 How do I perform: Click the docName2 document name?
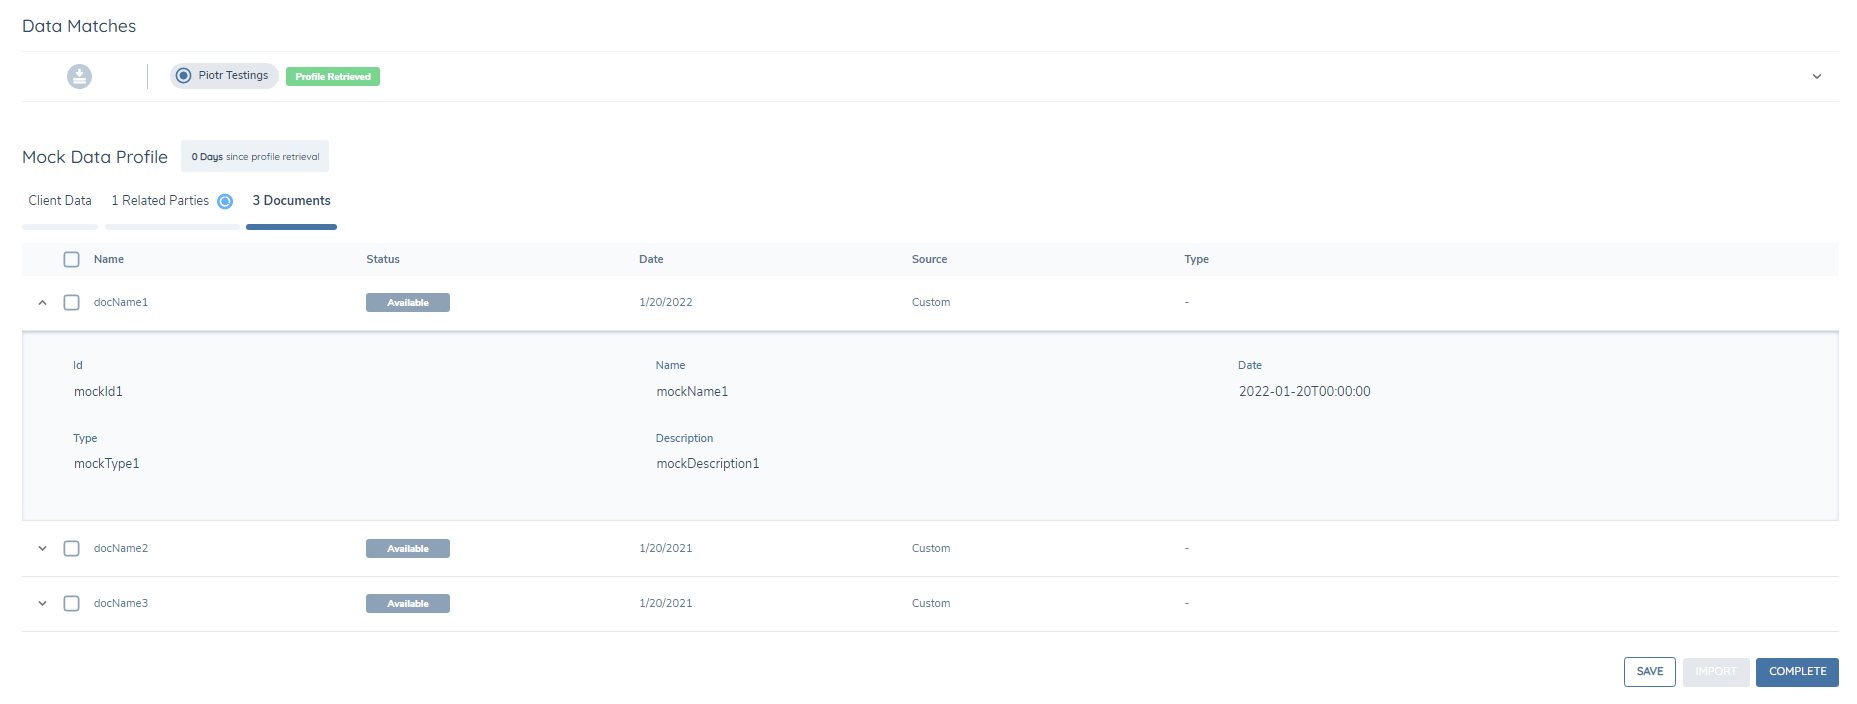121,548
